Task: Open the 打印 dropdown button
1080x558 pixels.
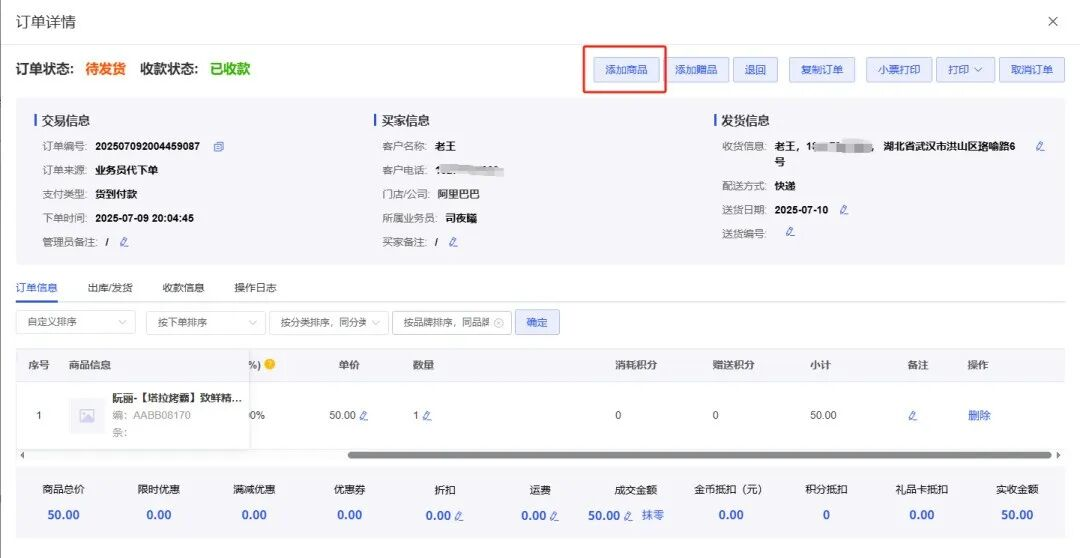Action: 965,70
